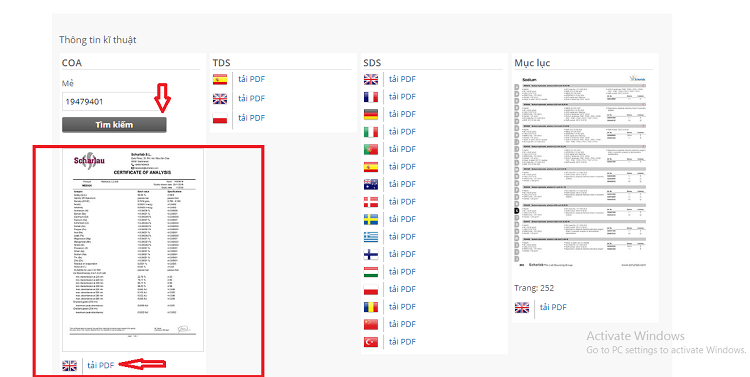Choose the Hungarian flag in SDS list

click(371, 272)
